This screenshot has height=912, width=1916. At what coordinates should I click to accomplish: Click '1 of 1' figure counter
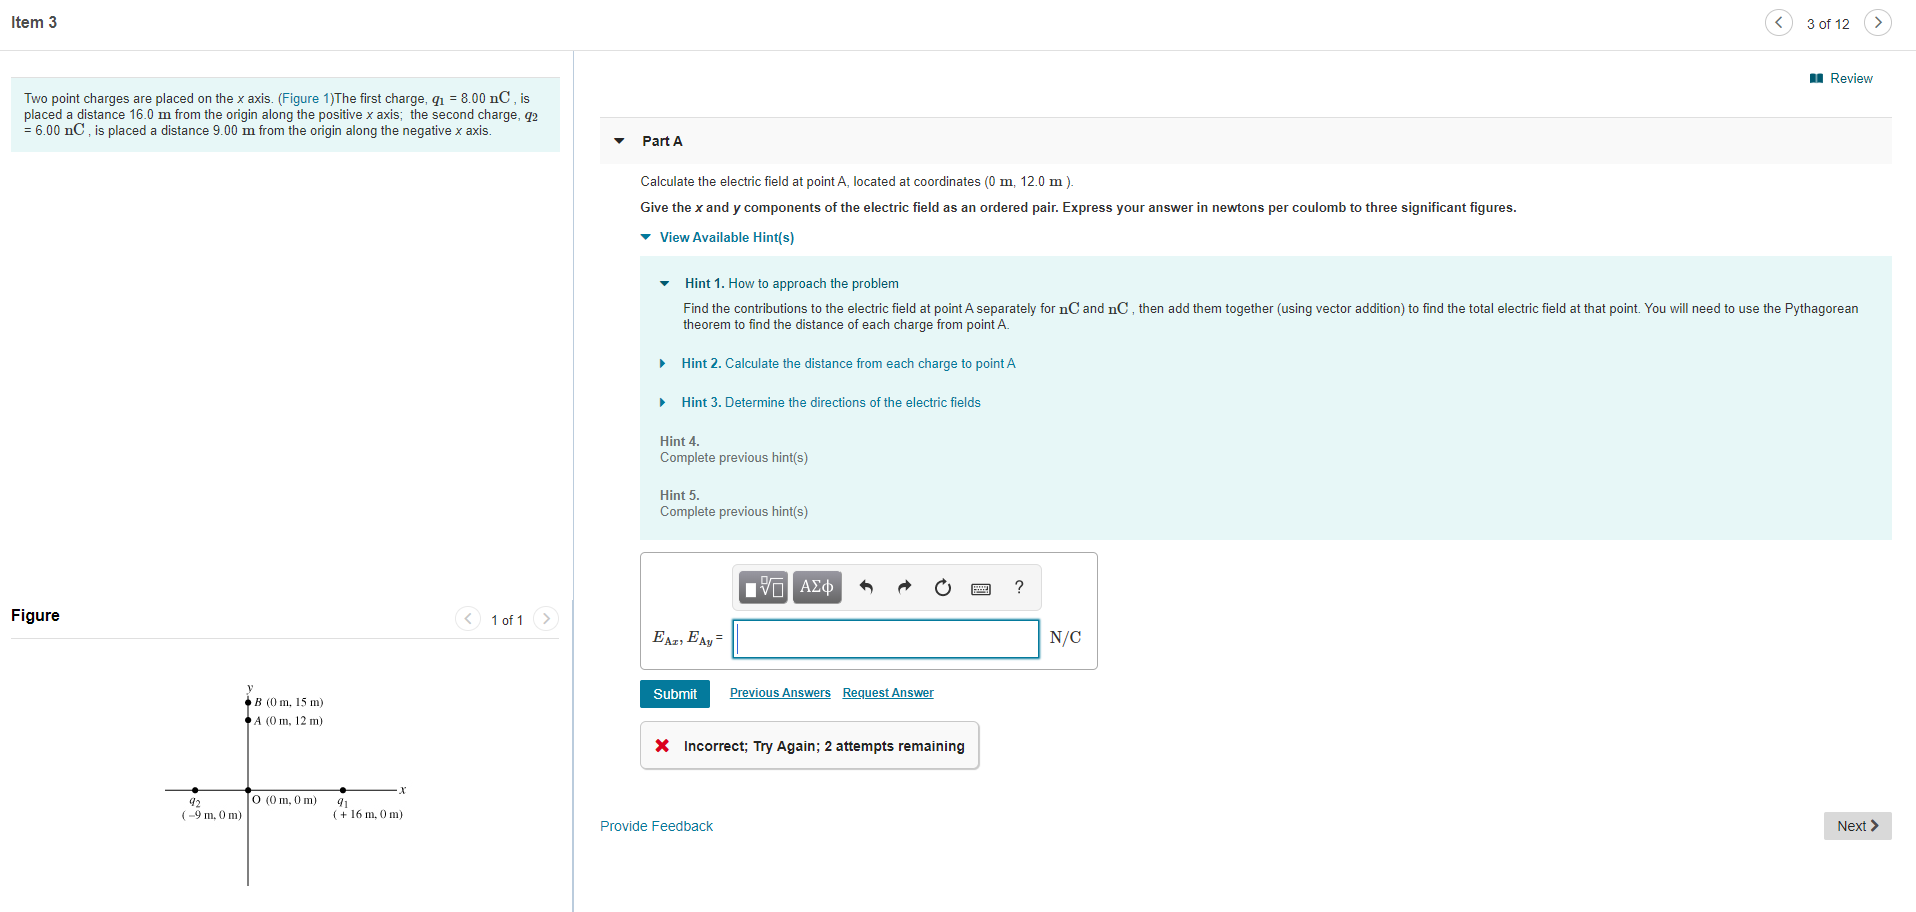pos(507,620)
